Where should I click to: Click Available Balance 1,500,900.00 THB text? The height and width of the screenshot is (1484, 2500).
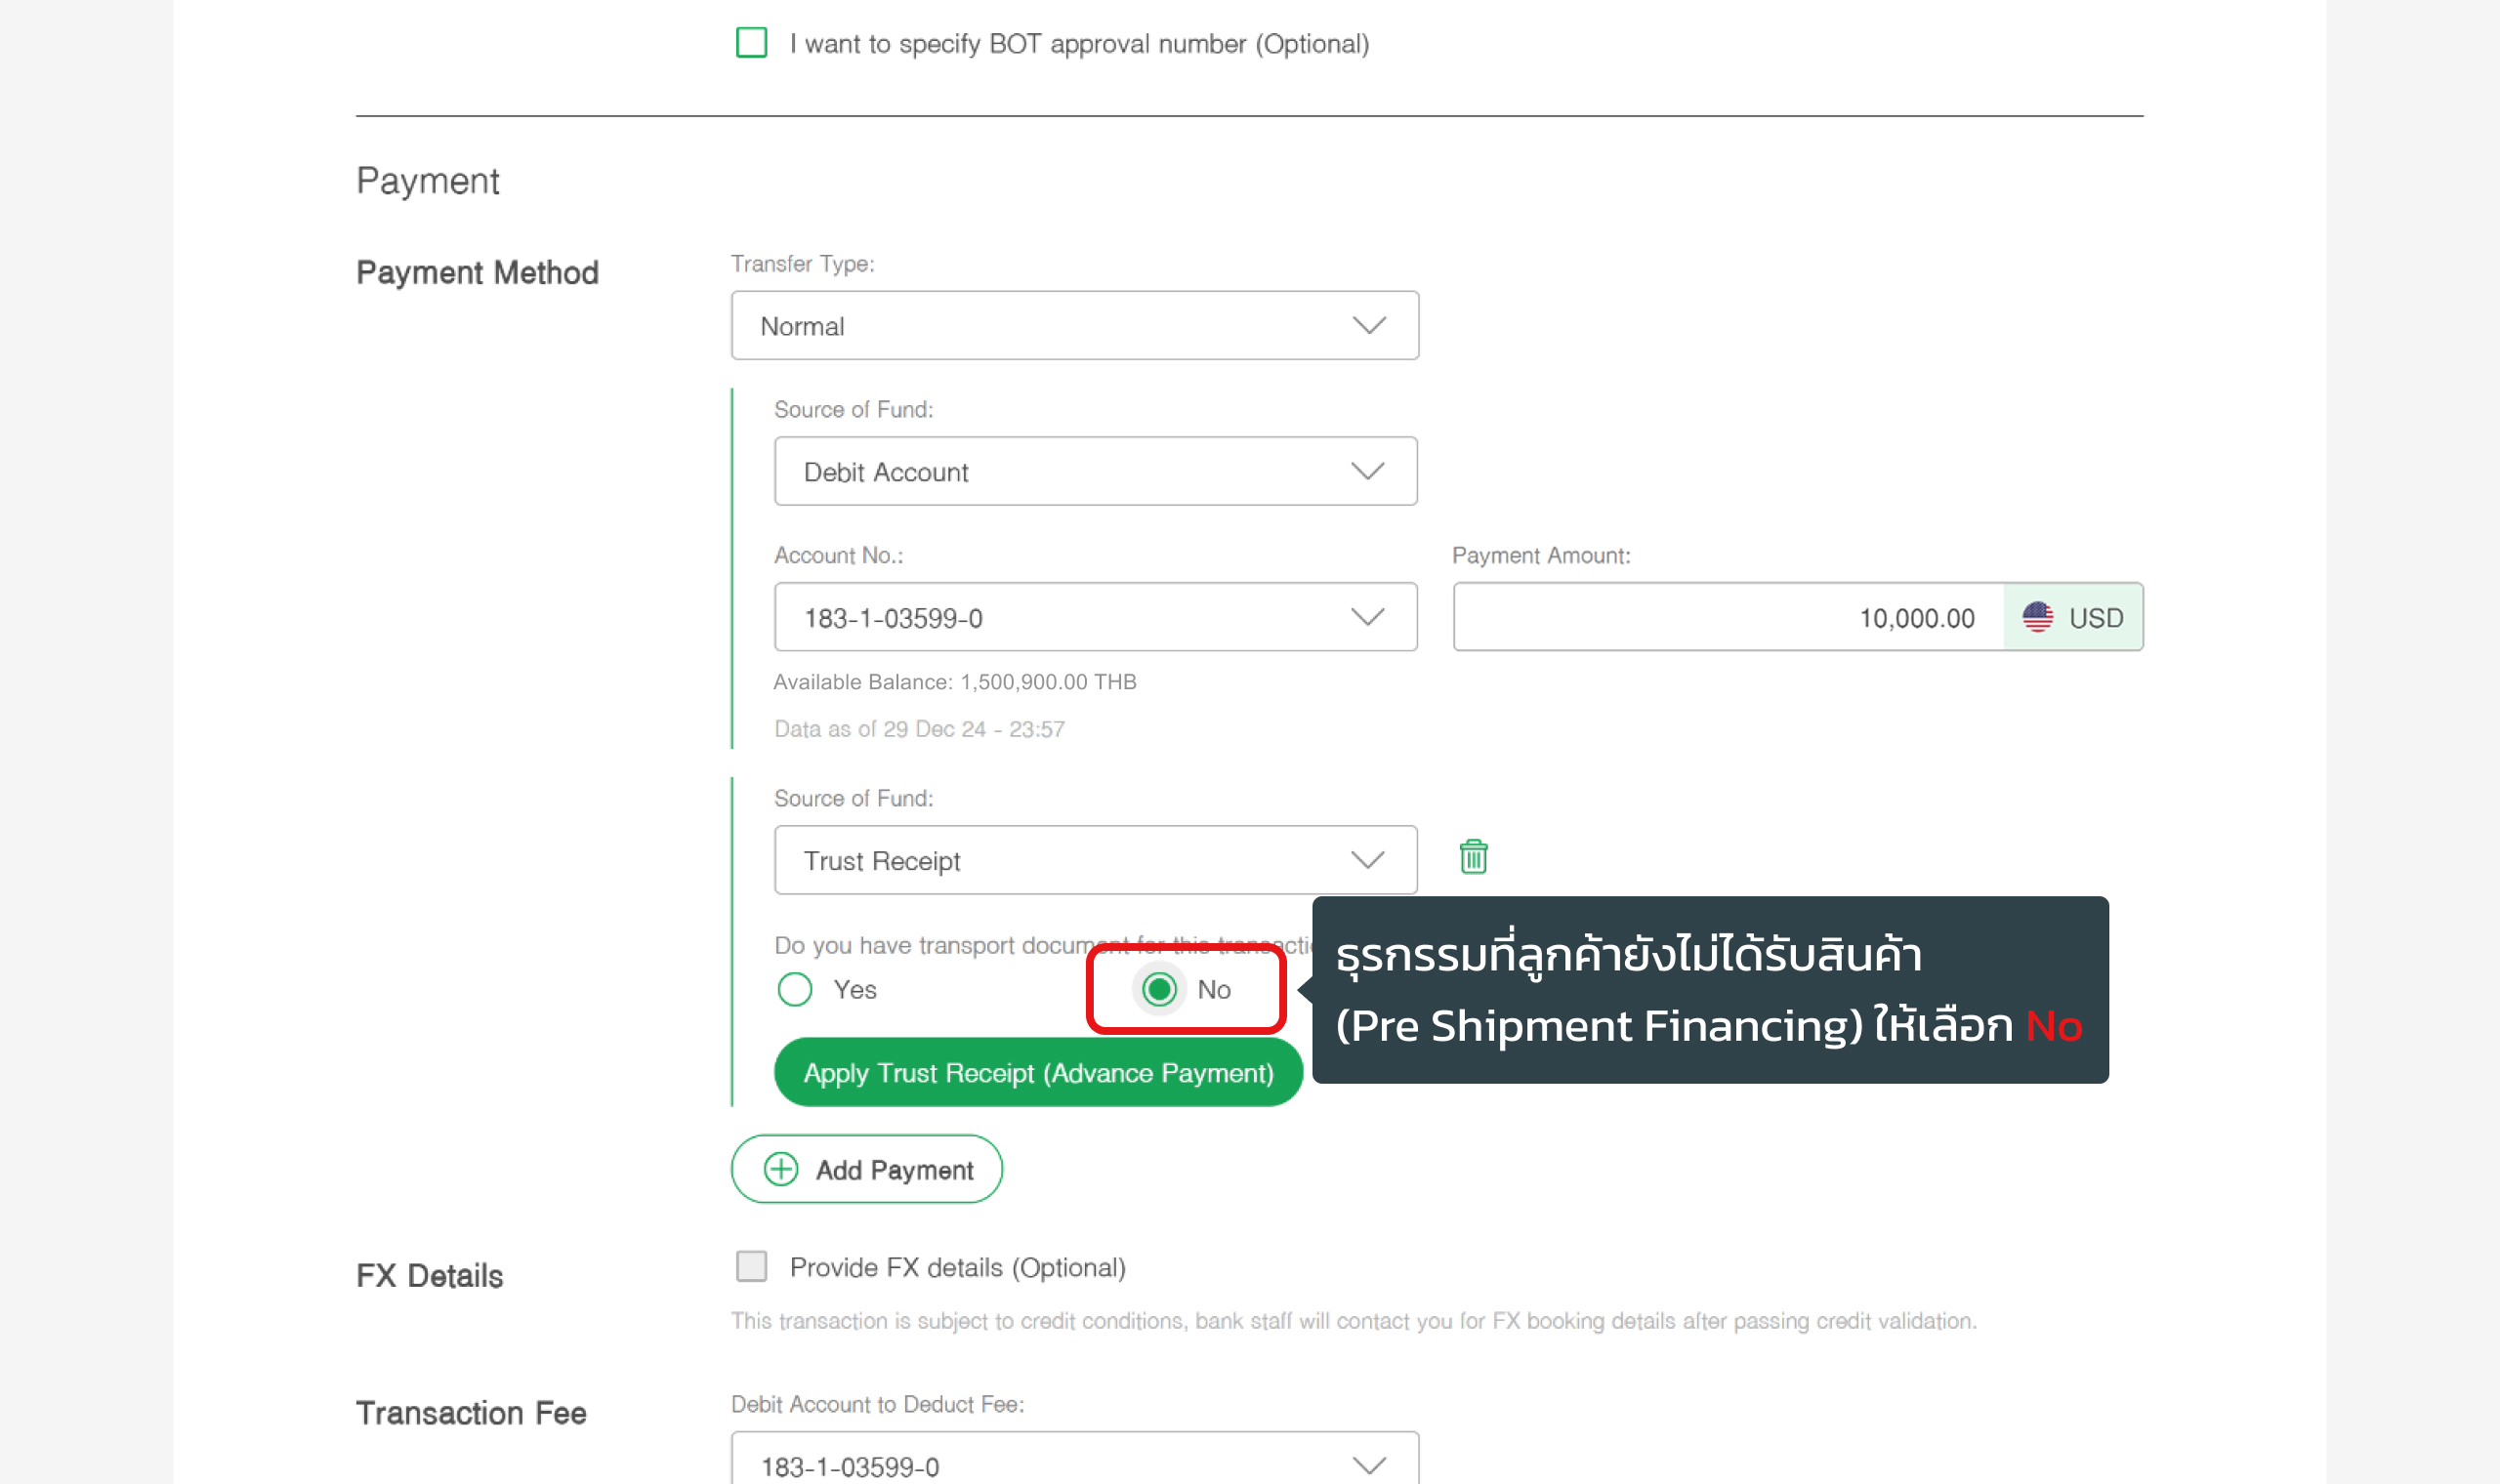pyautogui.click(x=955, y=682)
